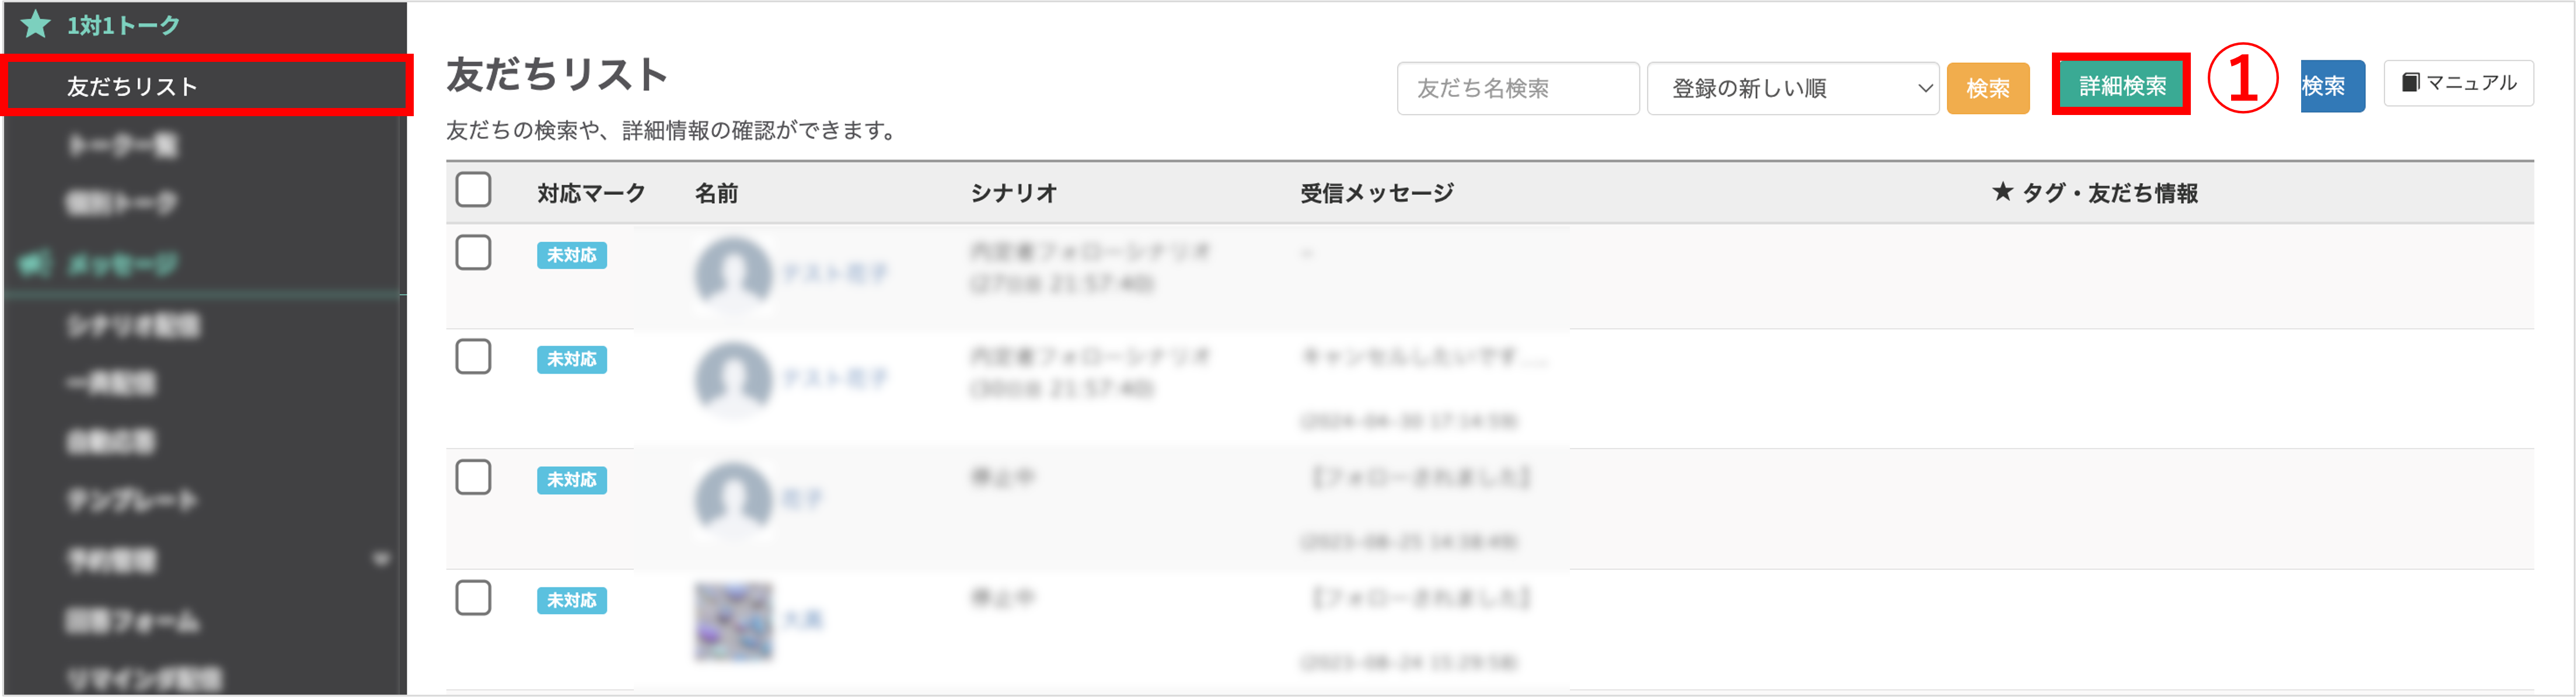The width and height of the screenshot is (2576, 697).
Task: Click the fourth row's 未対応 badge
Action: pyautogui.click(x=572, y=600)
